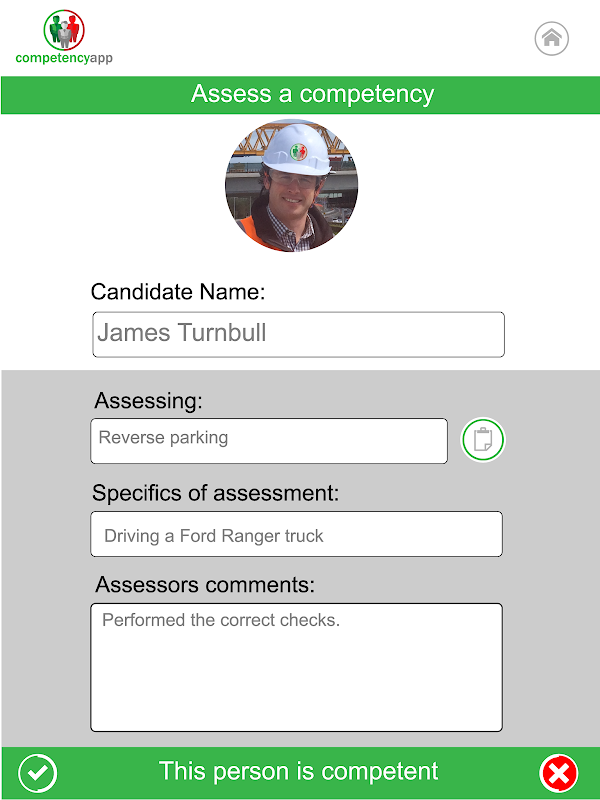Mark competent with the green checkmark
The width and height of the screenshot is (600, 800).
[x=38, y=773]
